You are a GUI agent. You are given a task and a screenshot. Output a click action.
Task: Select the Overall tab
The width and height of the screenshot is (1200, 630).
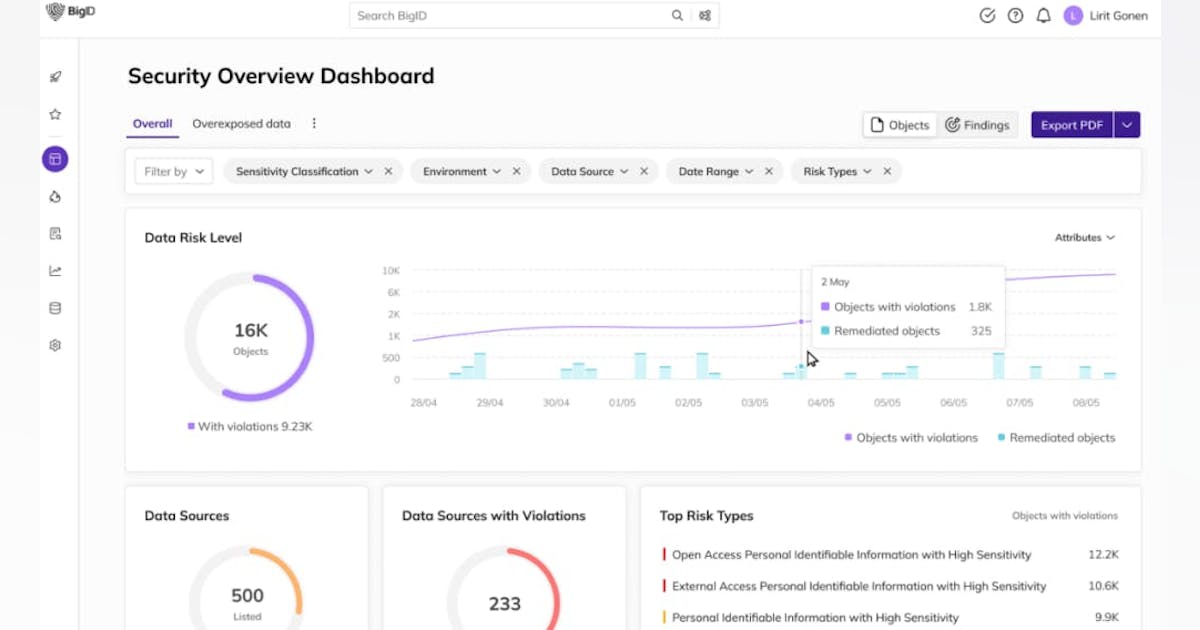point(152,124)
